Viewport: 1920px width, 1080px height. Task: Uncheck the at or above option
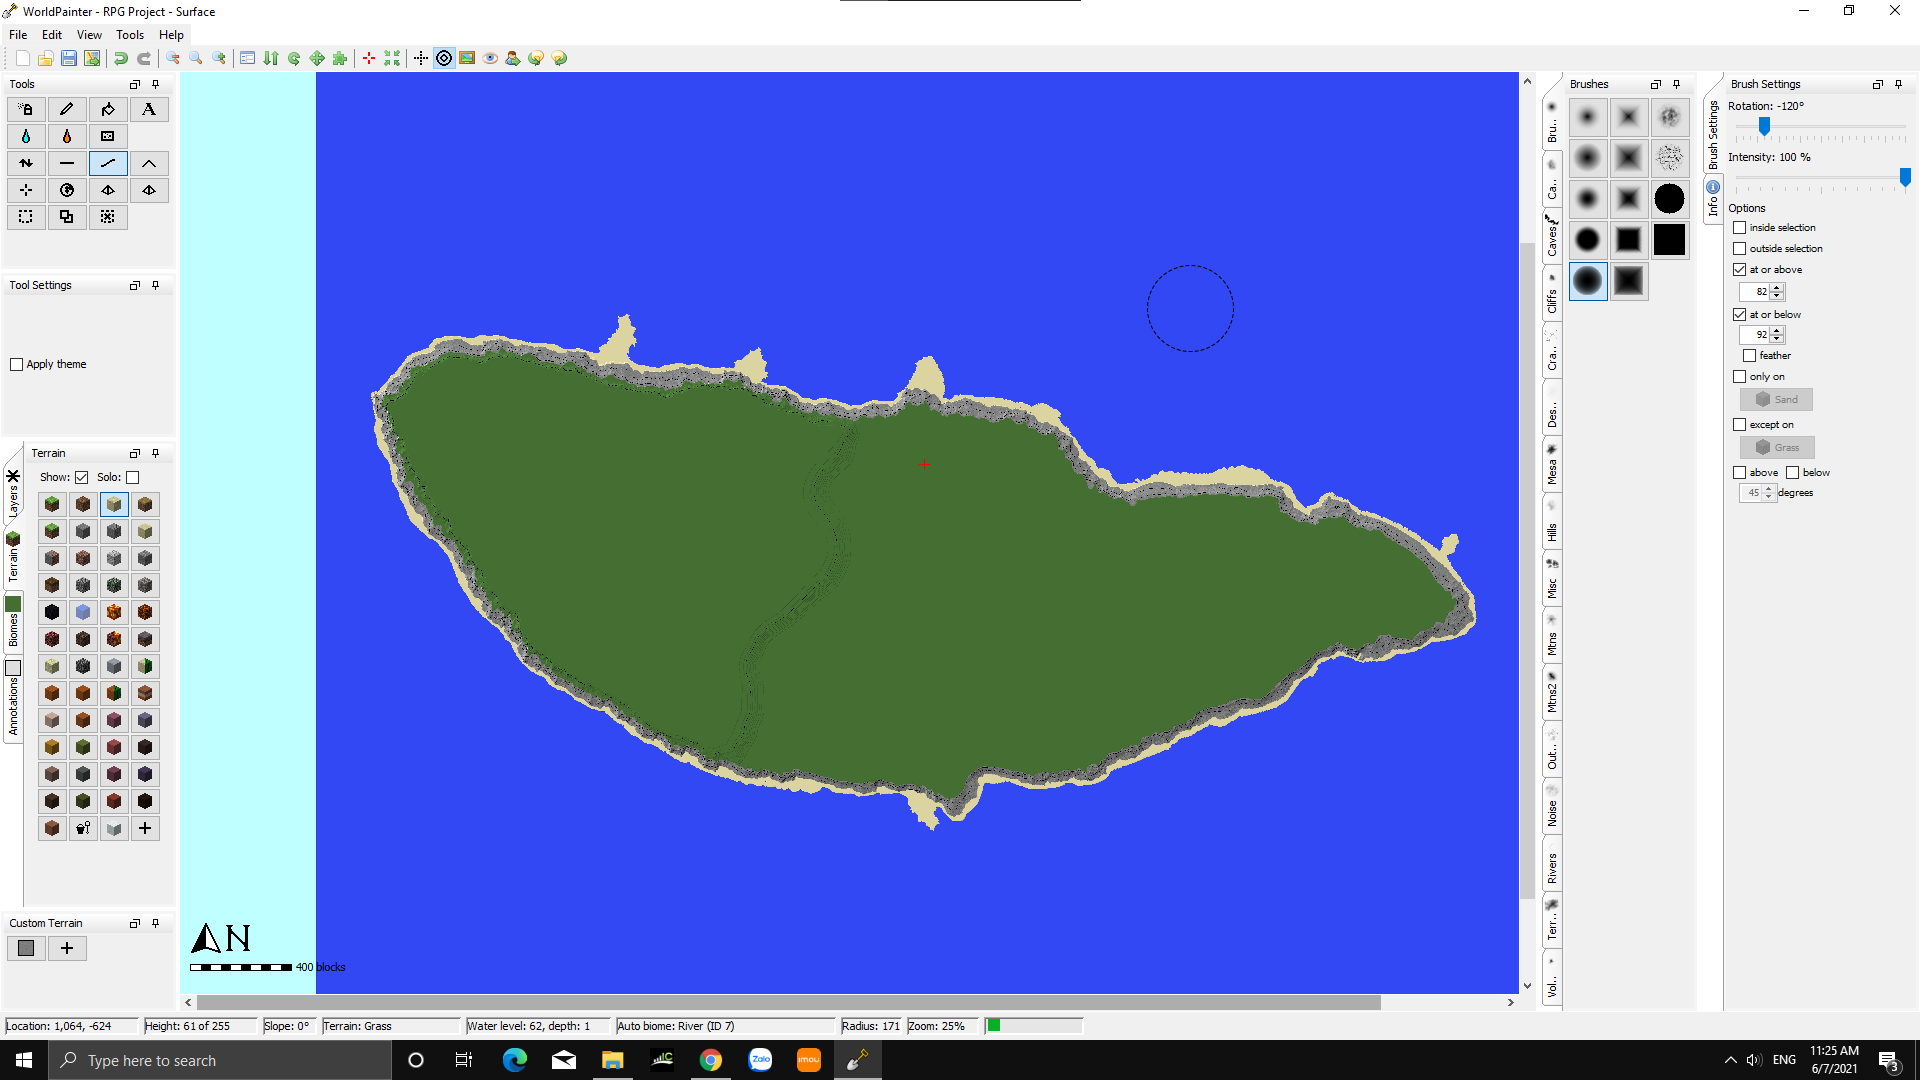1740,270
